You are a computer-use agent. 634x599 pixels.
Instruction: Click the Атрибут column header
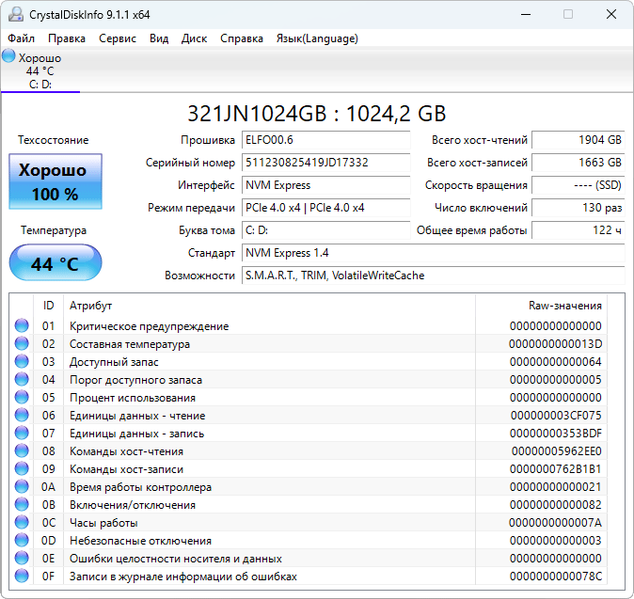[x=90, y=305]
